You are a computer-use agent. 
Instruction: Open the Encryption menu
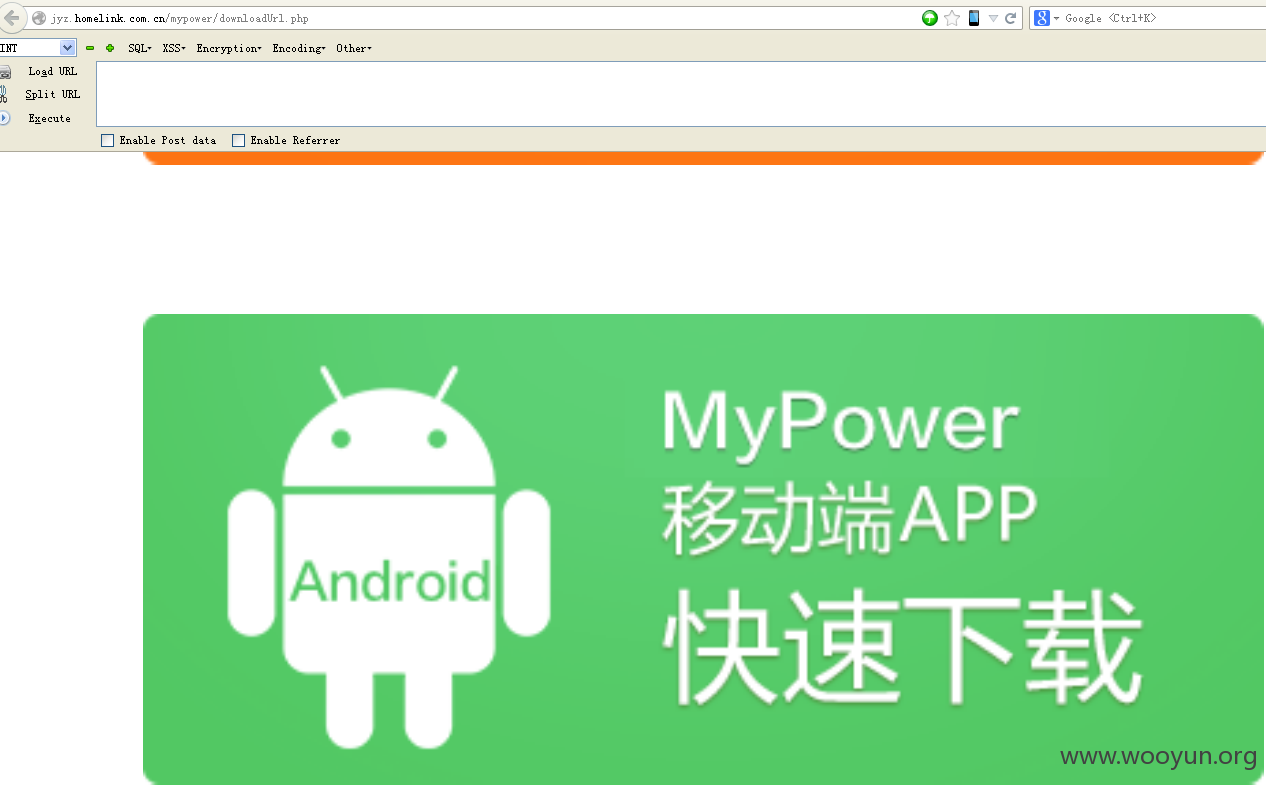pos(229,48)
